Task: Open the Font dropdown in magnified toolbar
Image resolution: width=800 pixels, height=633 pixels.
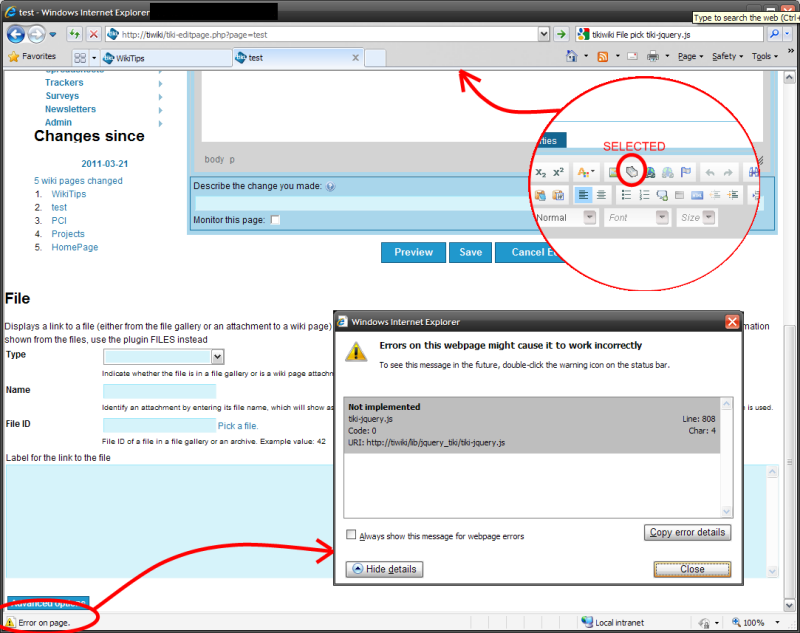Action: point(662,217)
